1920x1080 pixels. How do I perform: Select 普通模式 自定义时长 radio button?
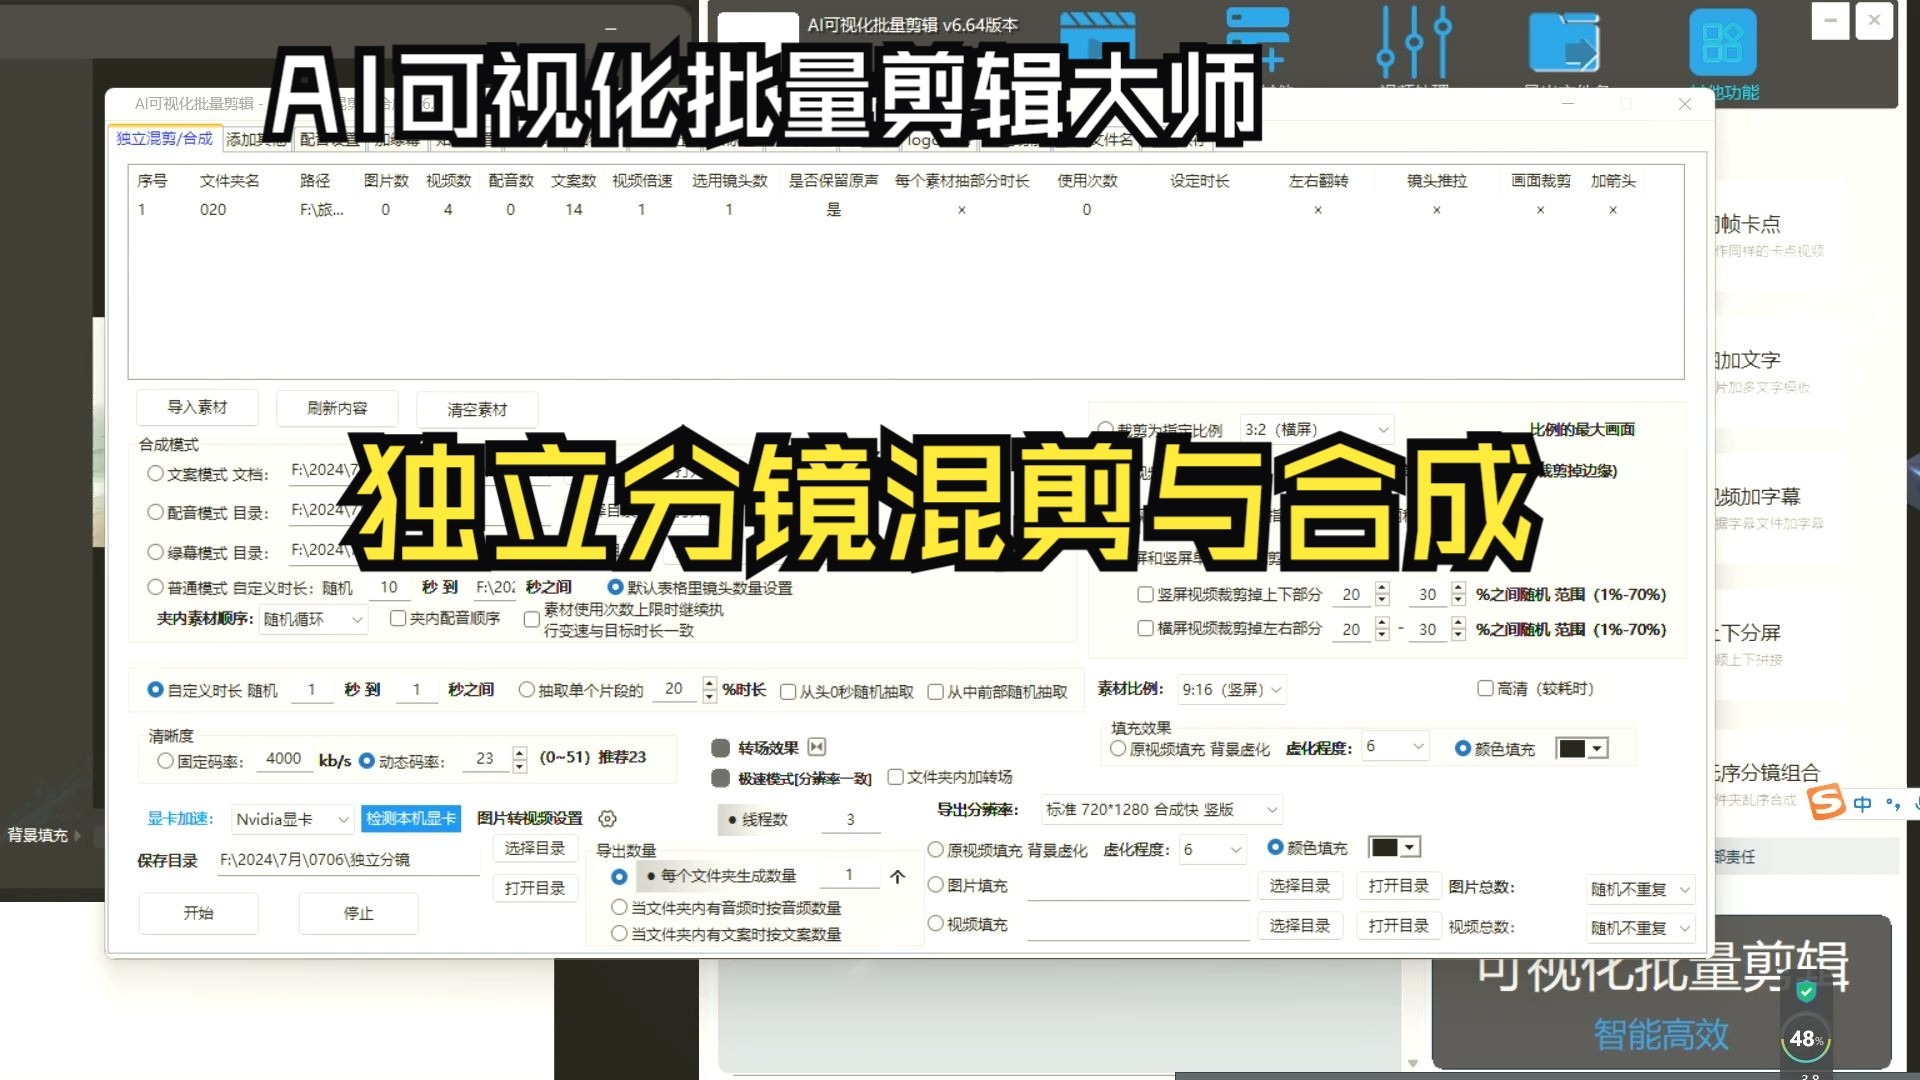point(155,587)
